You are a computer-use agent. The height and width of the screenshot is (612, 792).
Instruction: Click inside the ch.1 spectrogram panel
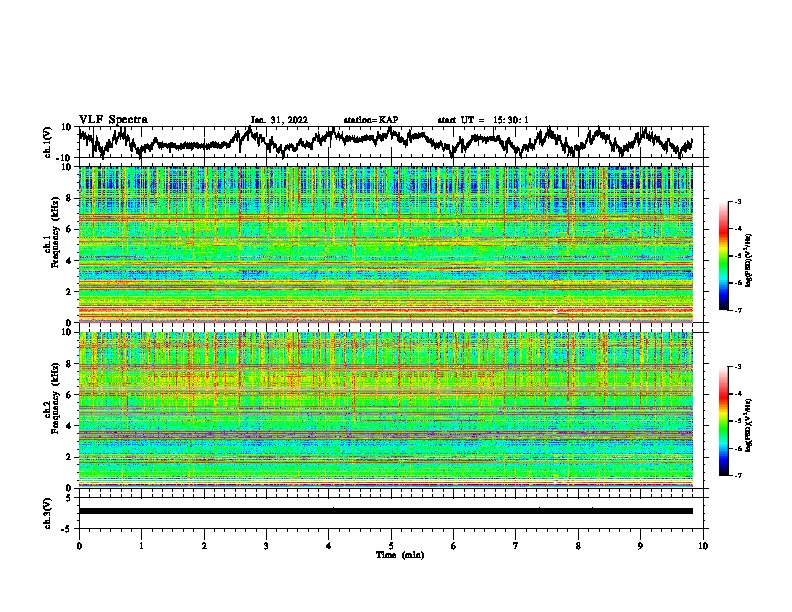[x=385, y=244]
